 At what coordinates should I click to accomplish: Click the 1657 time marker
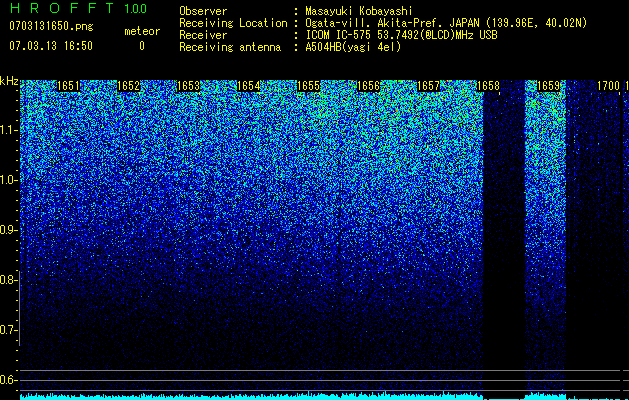pos(428,86)
